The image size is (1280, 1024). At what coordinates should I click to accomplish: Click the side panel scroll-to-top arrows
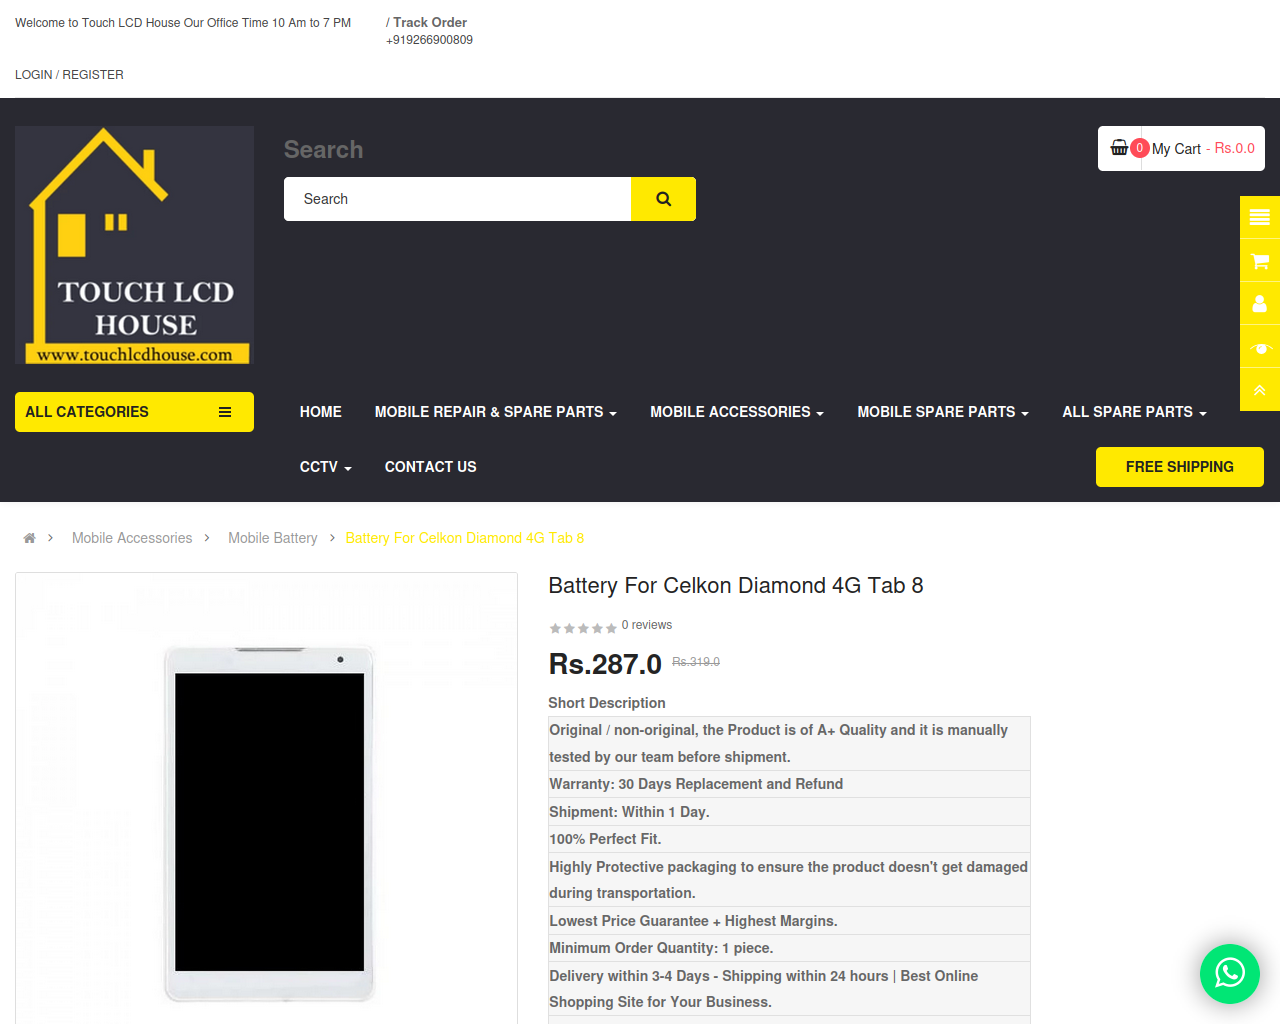pos(1260,390)
